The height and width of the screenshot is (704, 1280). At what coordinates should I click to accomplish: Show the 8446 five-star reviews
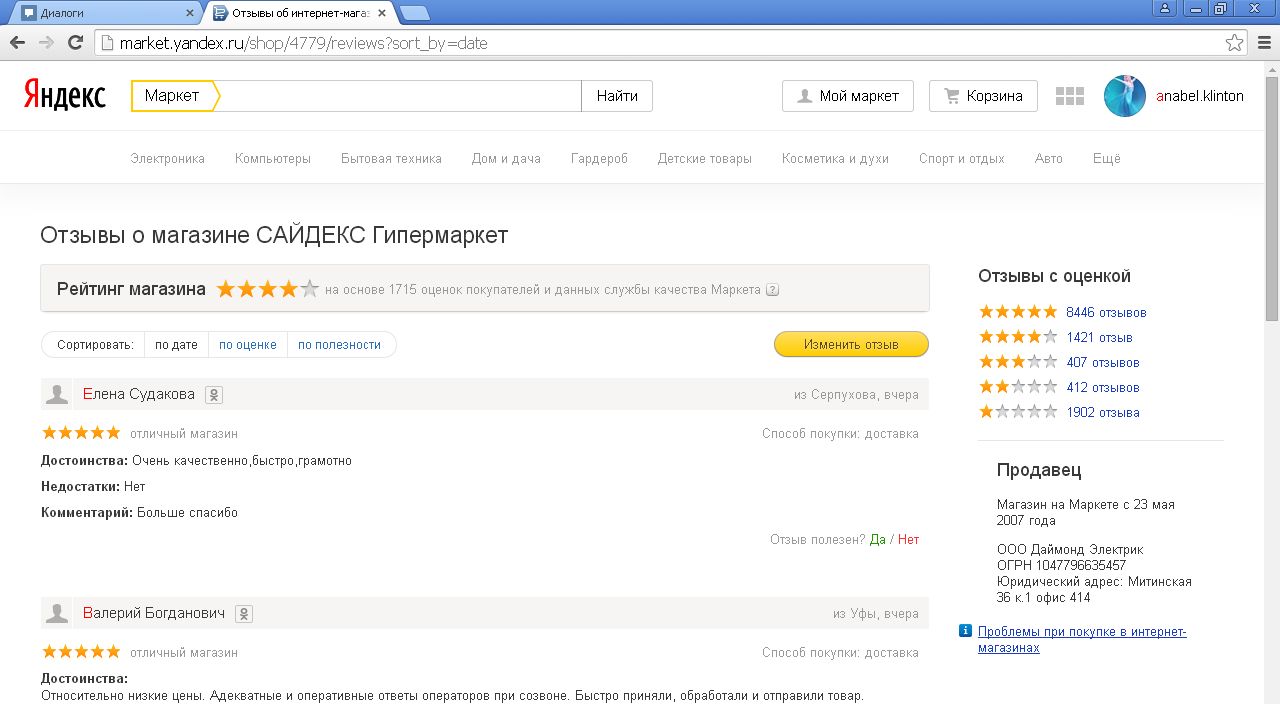coord(1106,312)
